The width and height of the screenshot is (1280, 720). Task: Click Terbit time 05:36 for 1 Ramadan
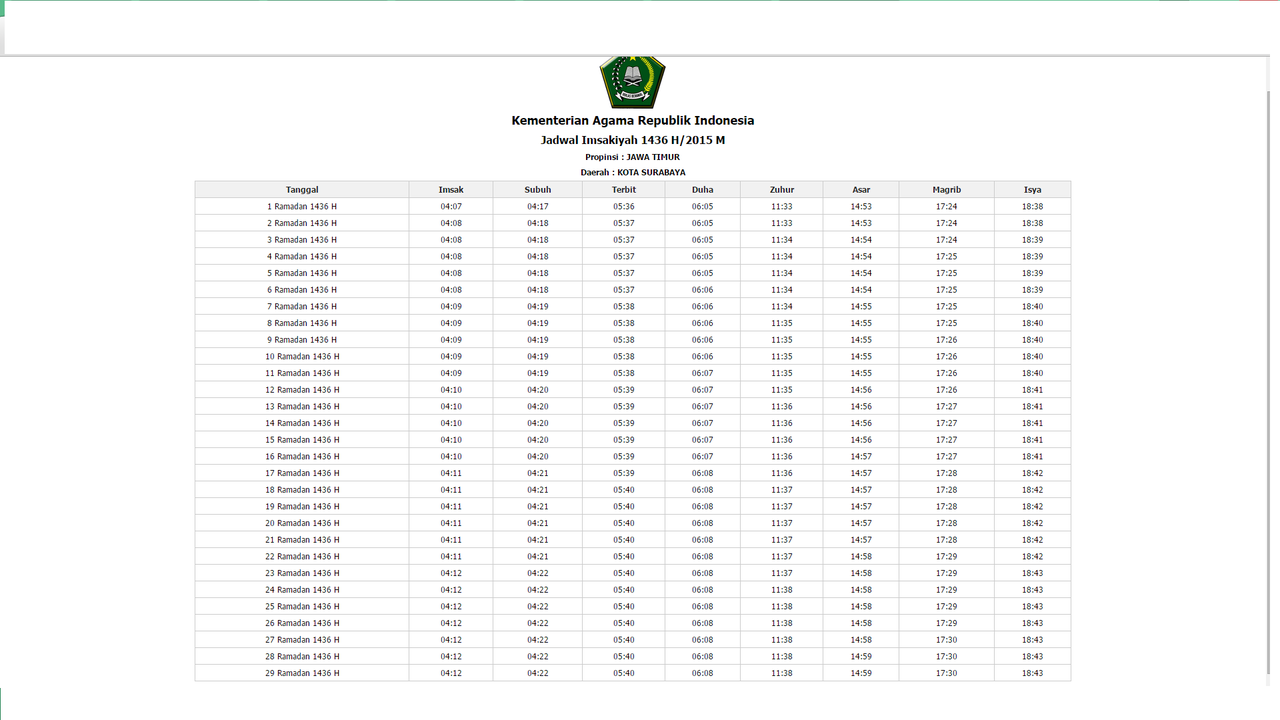coord(624,207)
